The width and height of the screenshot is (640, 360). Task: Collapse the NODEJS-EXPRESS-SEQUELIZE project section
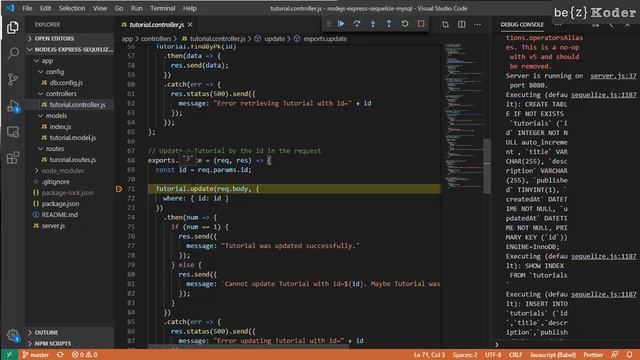pos(70,49)
